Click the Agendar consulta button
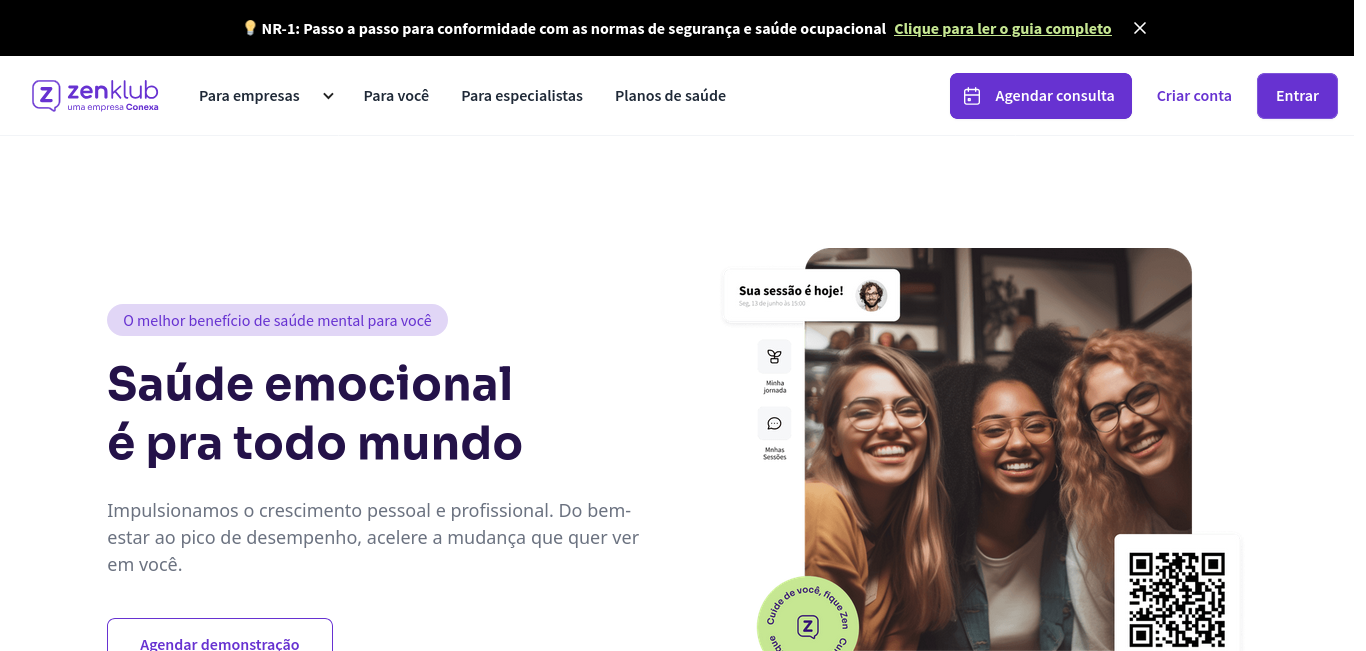 [1041, 96]
